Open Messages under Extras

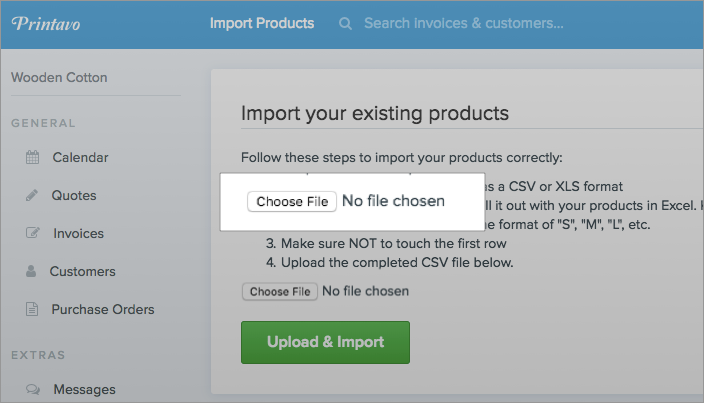point(84,390)
